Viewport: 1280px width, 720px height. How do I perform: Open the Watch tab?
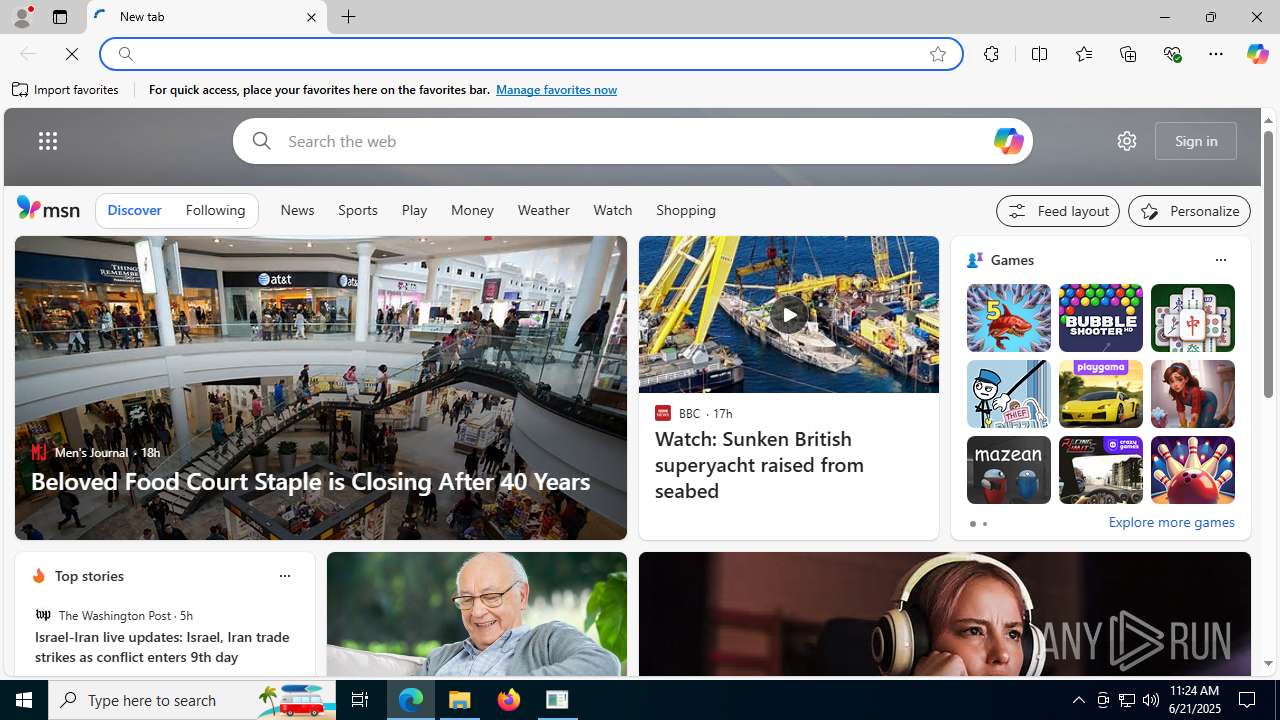(x=613, y=211)
